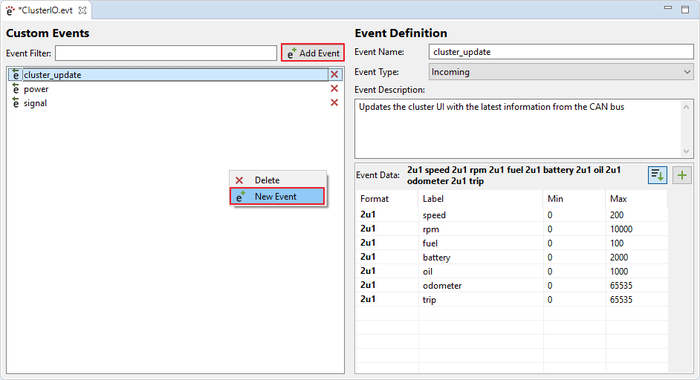This screenshot has height=380, width=700.
Task: Remove the signal event using its X
Action: (x=334, y=103)
